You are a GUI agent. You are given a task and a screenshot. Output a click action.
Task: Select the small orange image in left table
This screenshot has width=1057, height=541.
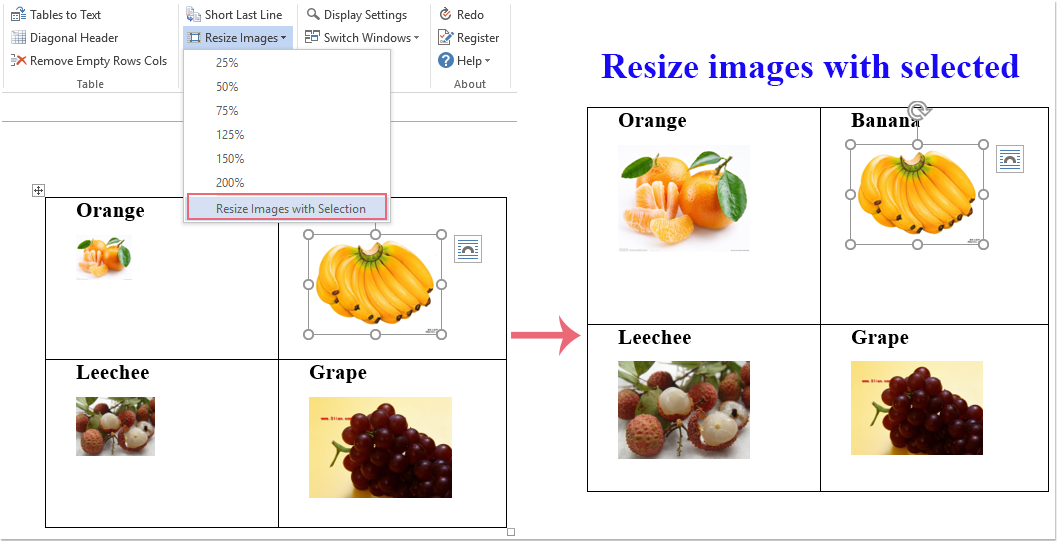pyautogui.click(x=104, y=257)
